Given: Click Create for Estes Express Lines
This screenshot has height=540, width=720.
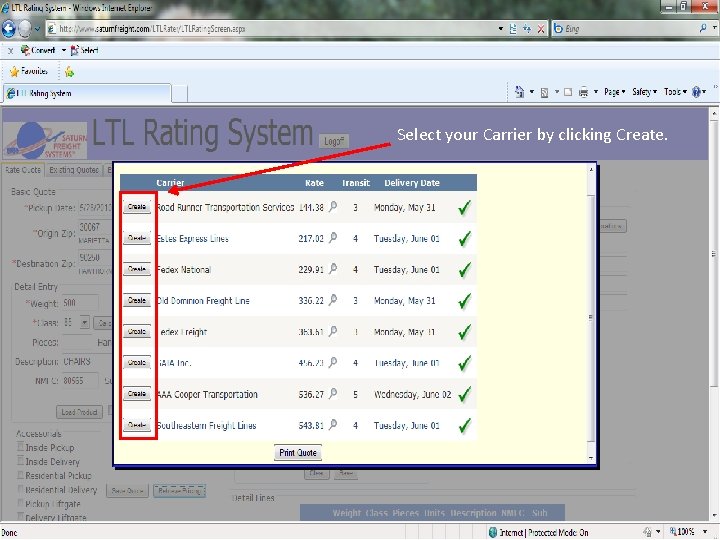Looking at the screenshot, I should 137,238.
